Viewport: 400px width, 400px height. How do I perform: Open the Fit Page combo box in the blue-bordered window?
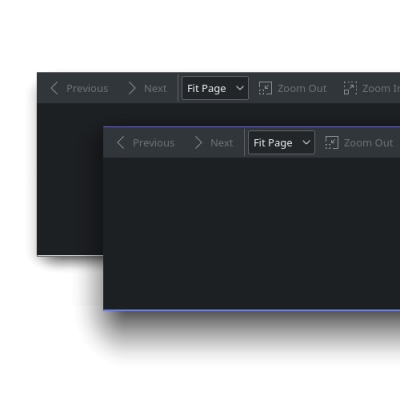coord(281,143)
